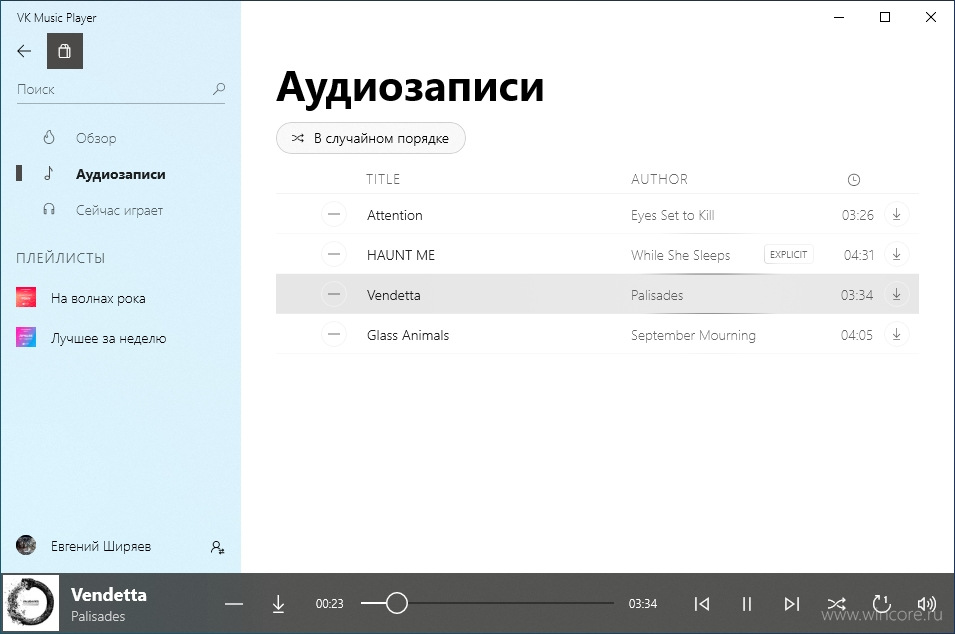Click the search magnifier icon
Image resolution: width=955 pixels, height=634 pixels.
pyautogui.click(x=219, y=89)
